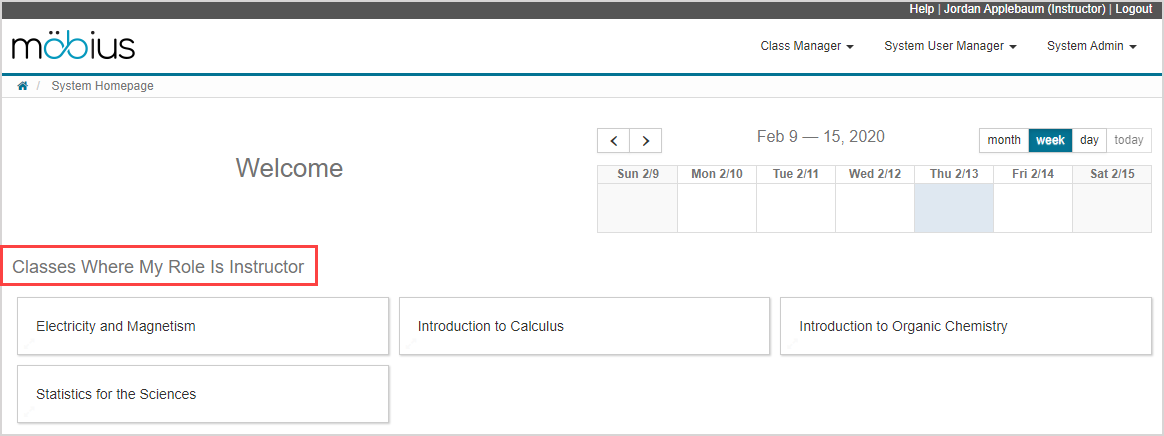Log out using the Logout link

click(x=1134, y=9)
